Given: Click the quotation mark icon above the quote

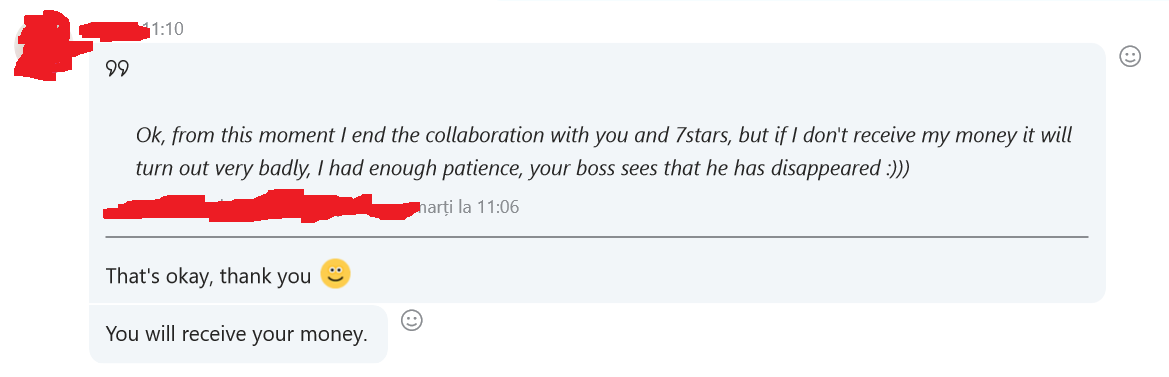Looking at the screenshot, I should pos(118,69).
